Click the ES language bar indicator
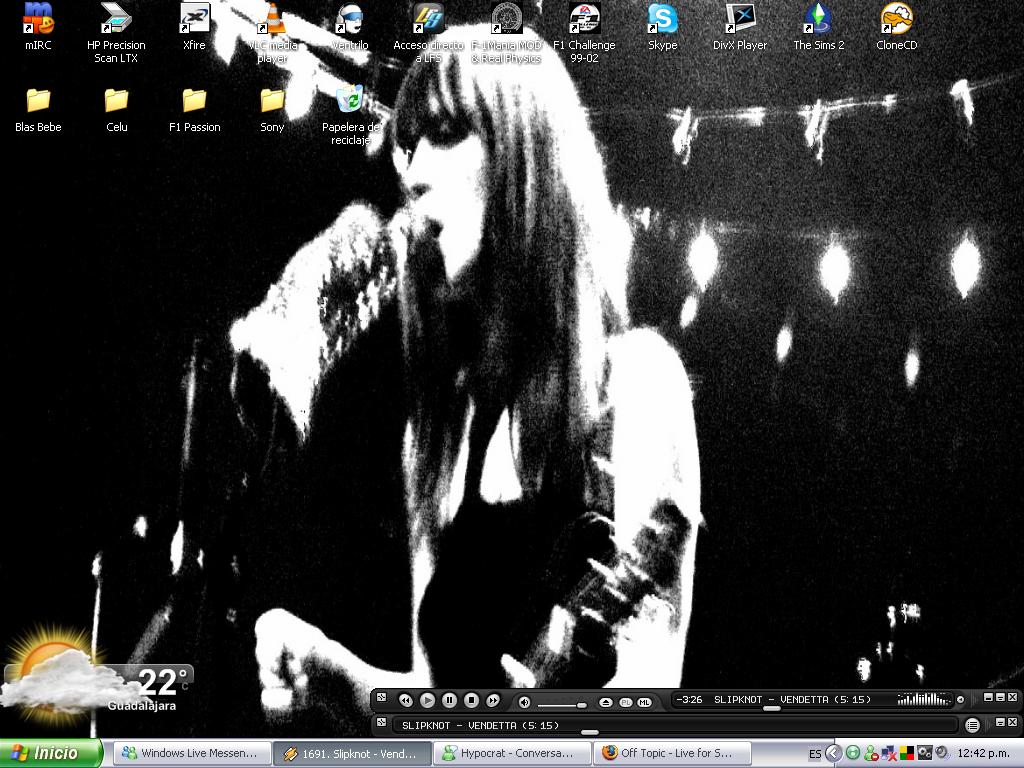1024x768 pixels. pos(815,754)
